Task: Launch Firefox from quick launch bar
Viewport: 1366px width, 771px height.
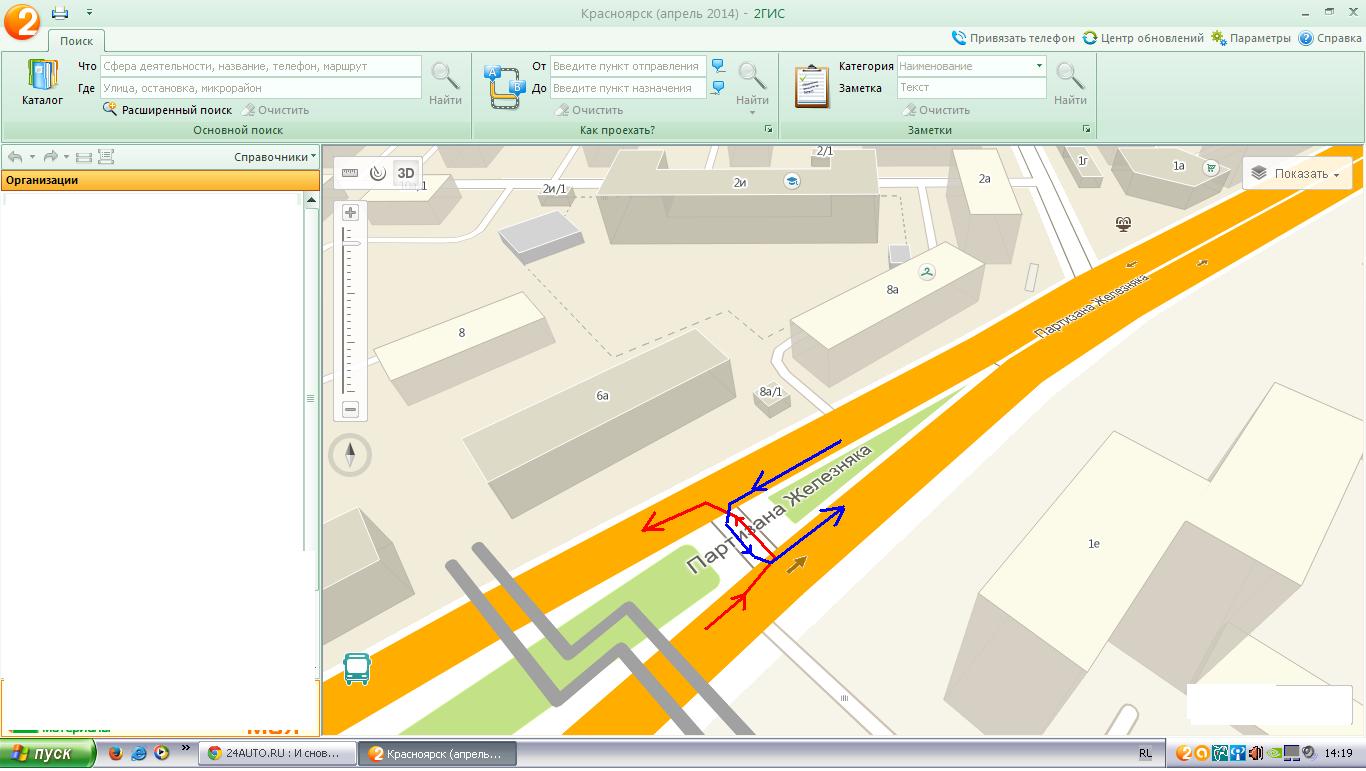Action: (116, 753)
